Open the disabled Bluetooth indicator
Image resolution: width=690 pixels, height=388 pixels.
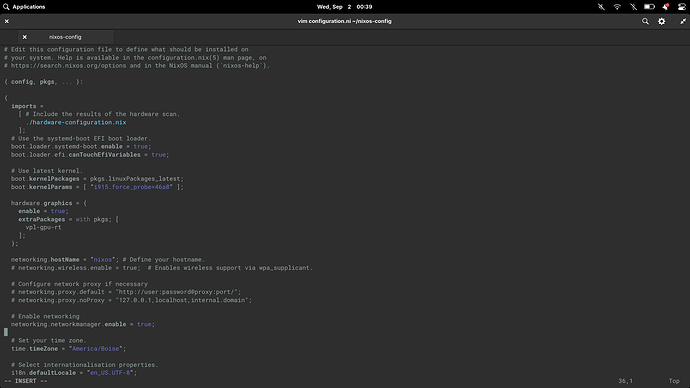coord(633,7)
